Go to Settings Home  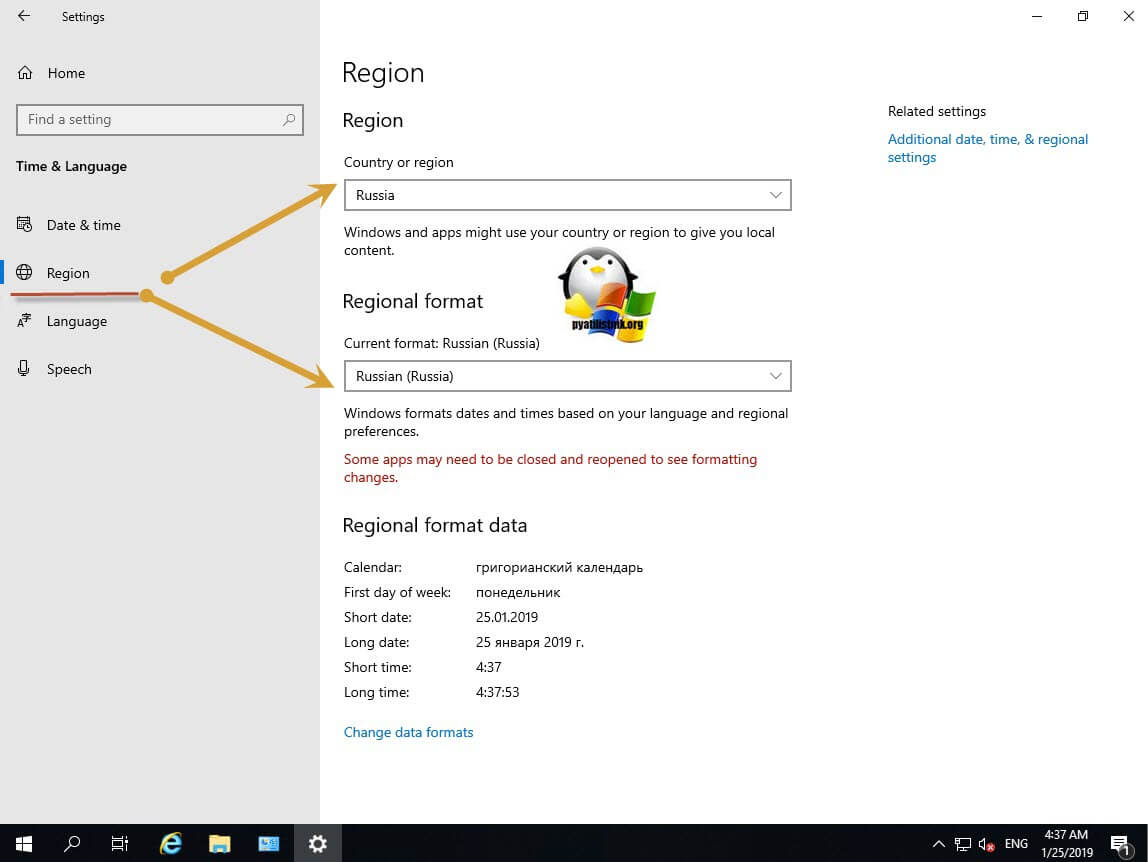tap(65, 73)
